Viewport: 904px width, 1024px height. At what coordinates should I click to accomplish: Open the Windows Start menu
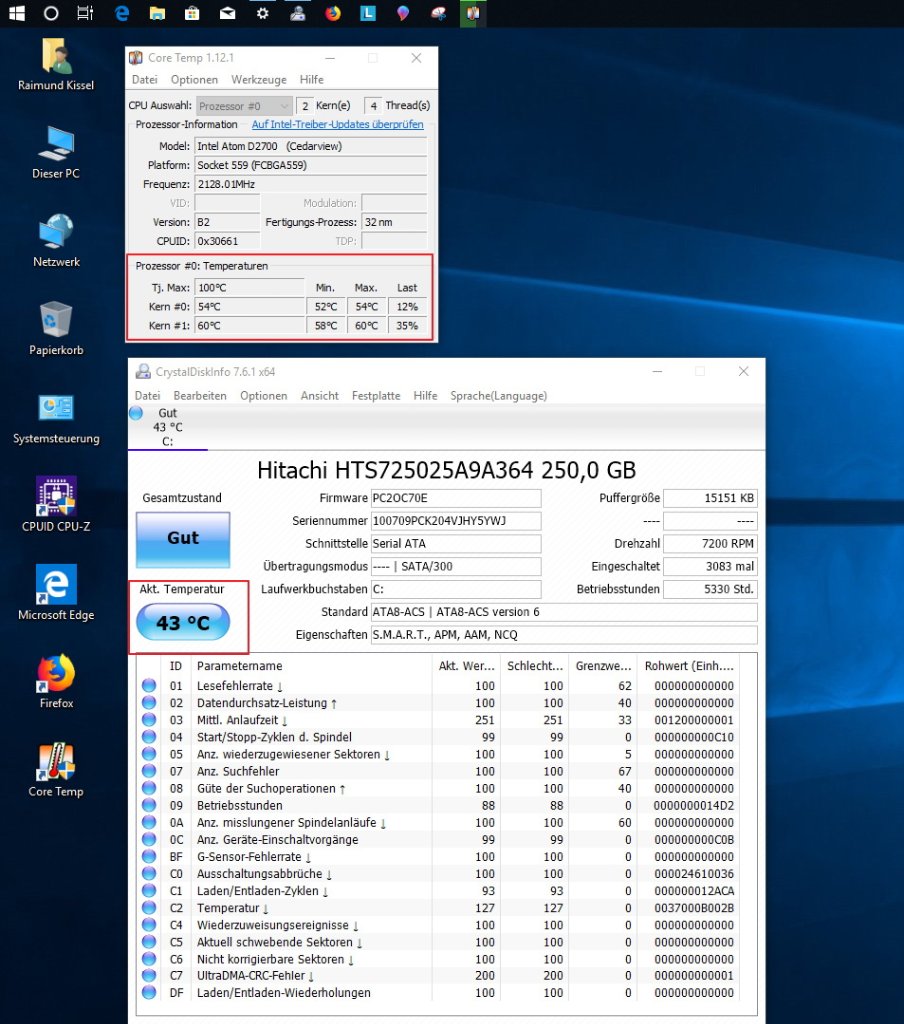[16, 13]
